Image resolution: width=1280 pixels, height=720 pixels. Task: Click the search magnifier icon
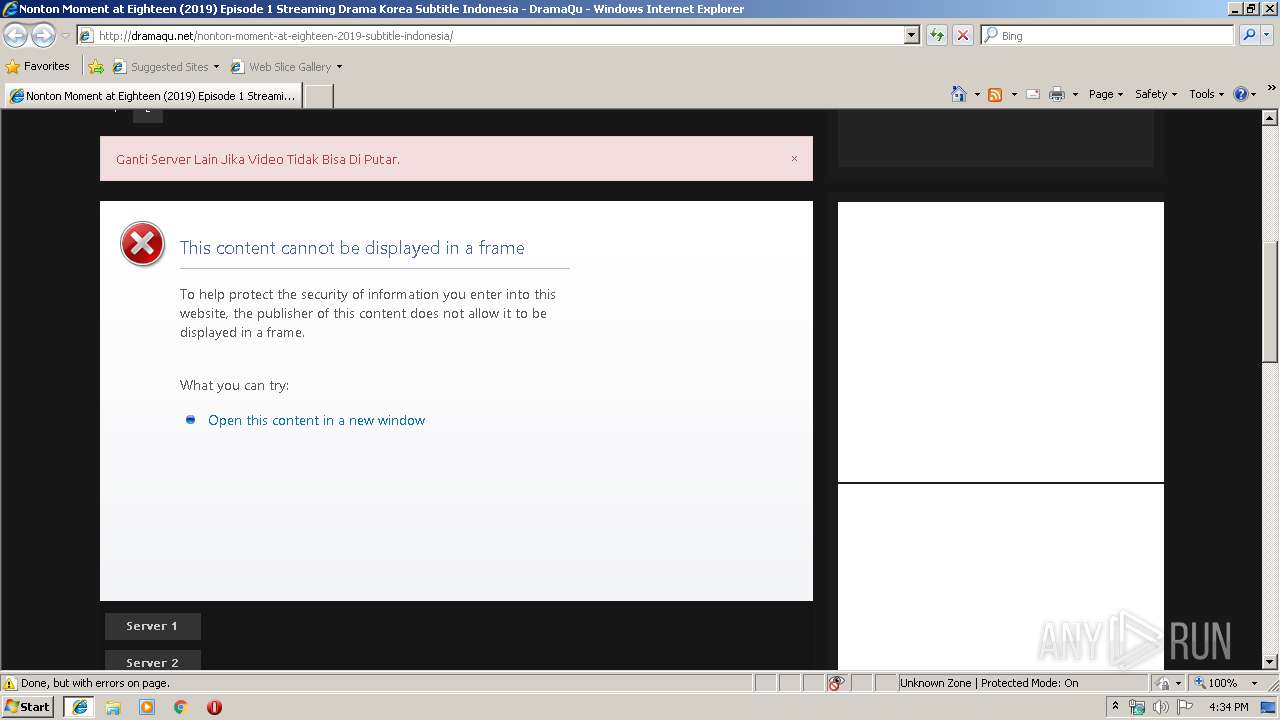(x=1248, y=35)
